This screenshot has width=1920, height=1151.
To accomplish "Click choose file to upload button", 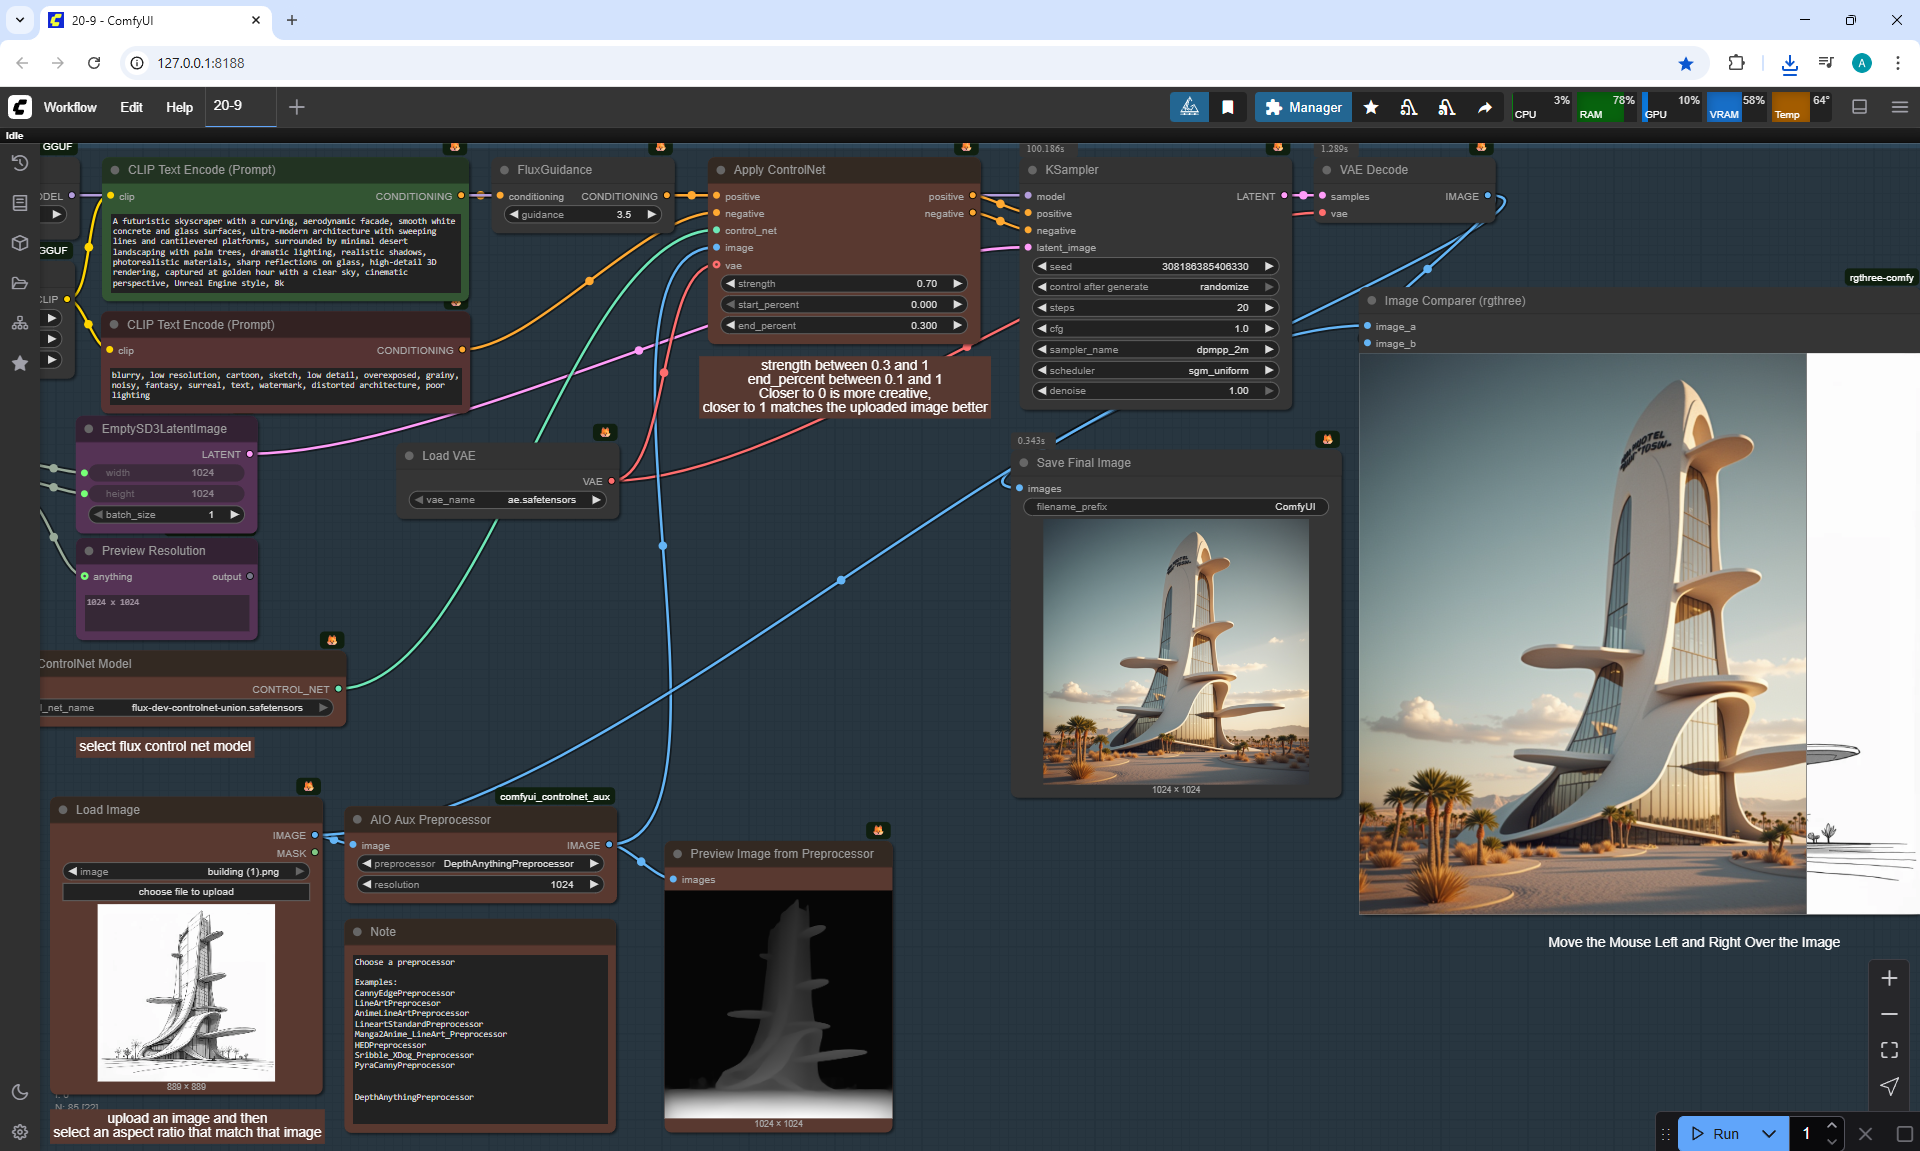I will [x=186, y=892].
